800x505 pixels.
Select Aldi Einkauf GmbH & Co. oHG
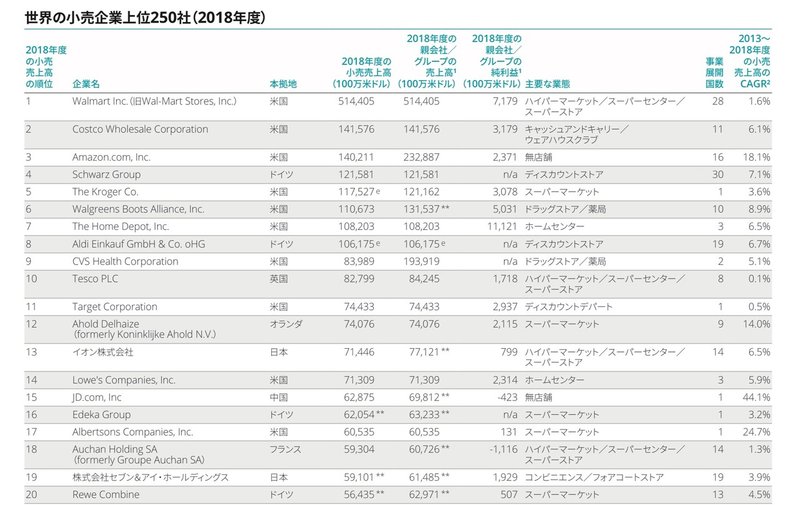(x=138, y=244)
